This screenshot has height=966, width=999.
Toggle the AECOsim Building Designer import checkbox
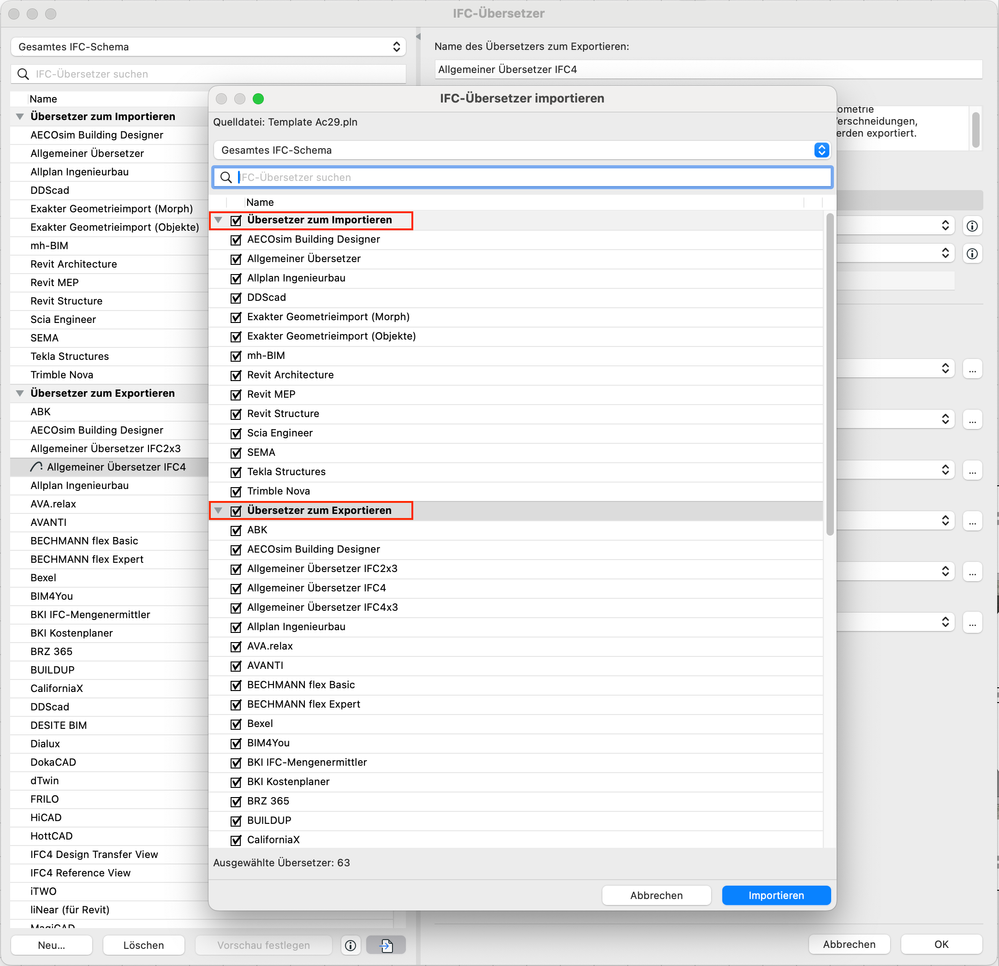click(236, 240)
